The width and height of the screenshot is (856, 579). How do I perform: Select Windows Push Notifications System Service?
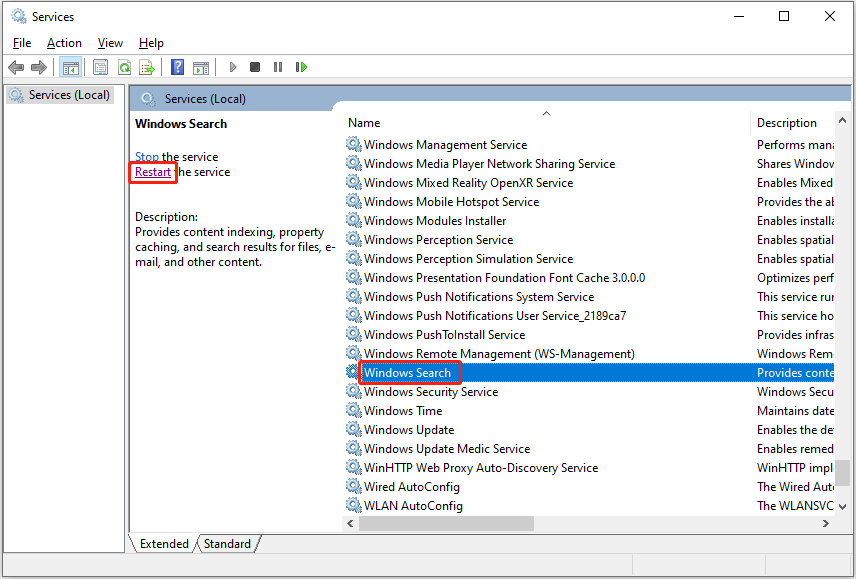pos(479,297)
